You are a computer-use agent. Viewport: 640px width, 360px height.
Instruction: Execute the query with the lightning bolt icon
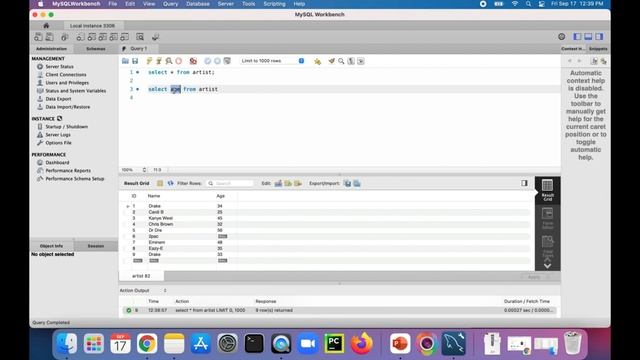(x=149, y=61)
